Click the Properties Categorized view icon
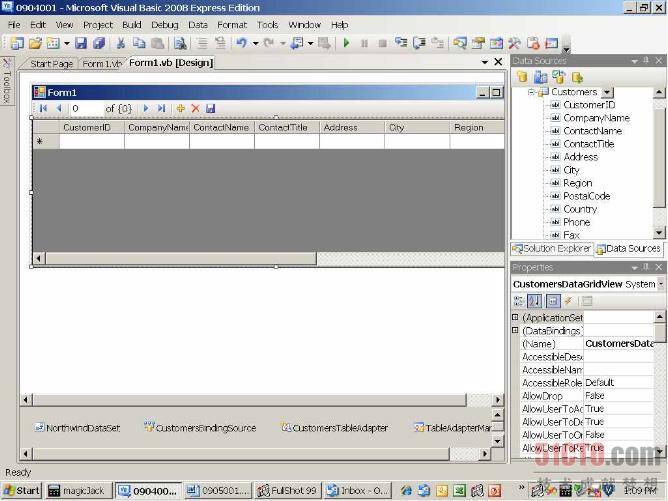Viewport: 668px width, 501px height. click(x=518, y=301)
